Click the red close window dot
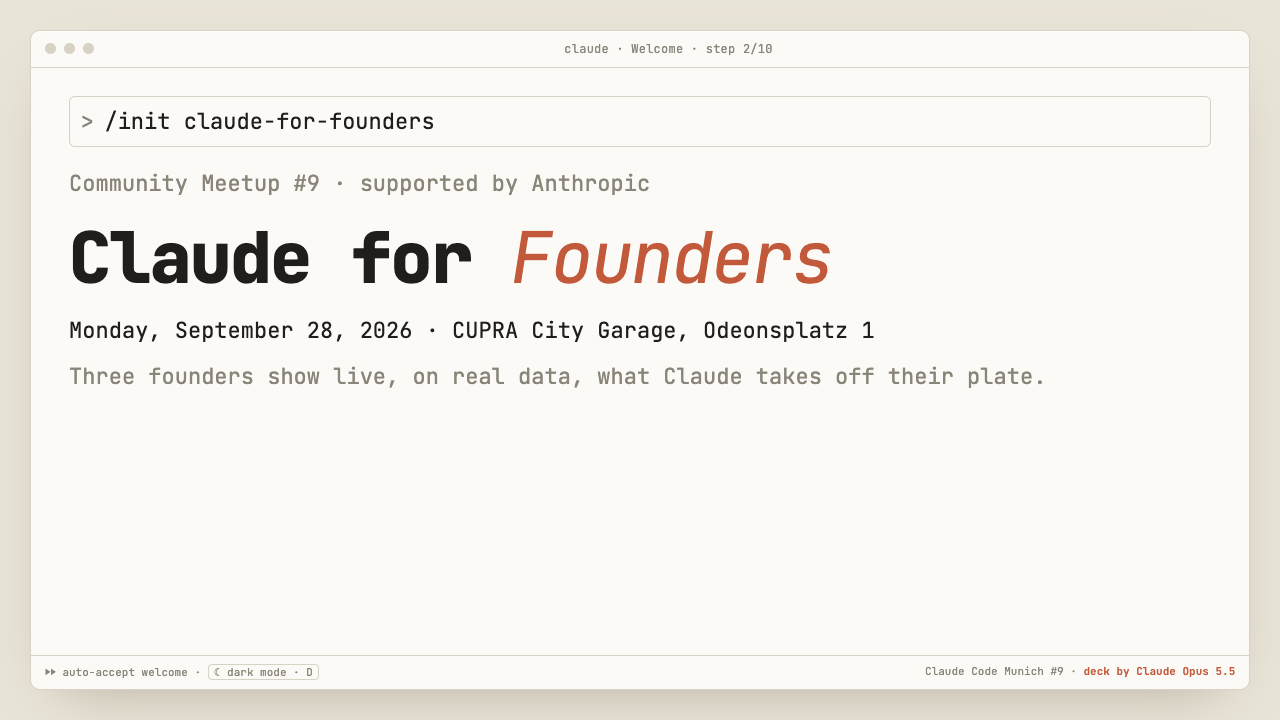Image resolution: width=1280 pixels, height=720 pixels. pyautogui.click(x=51, y=49)
